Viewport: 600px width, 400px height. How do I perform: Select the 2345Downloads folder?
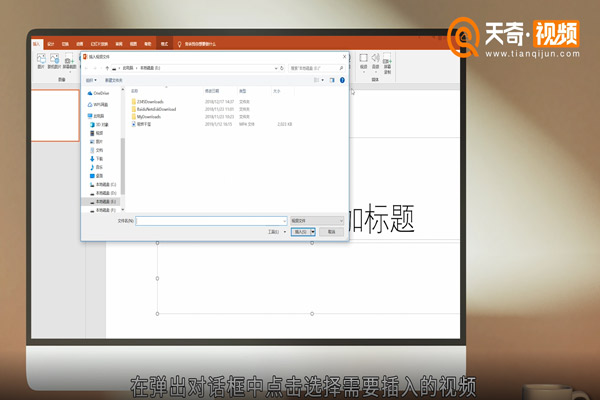148,102
